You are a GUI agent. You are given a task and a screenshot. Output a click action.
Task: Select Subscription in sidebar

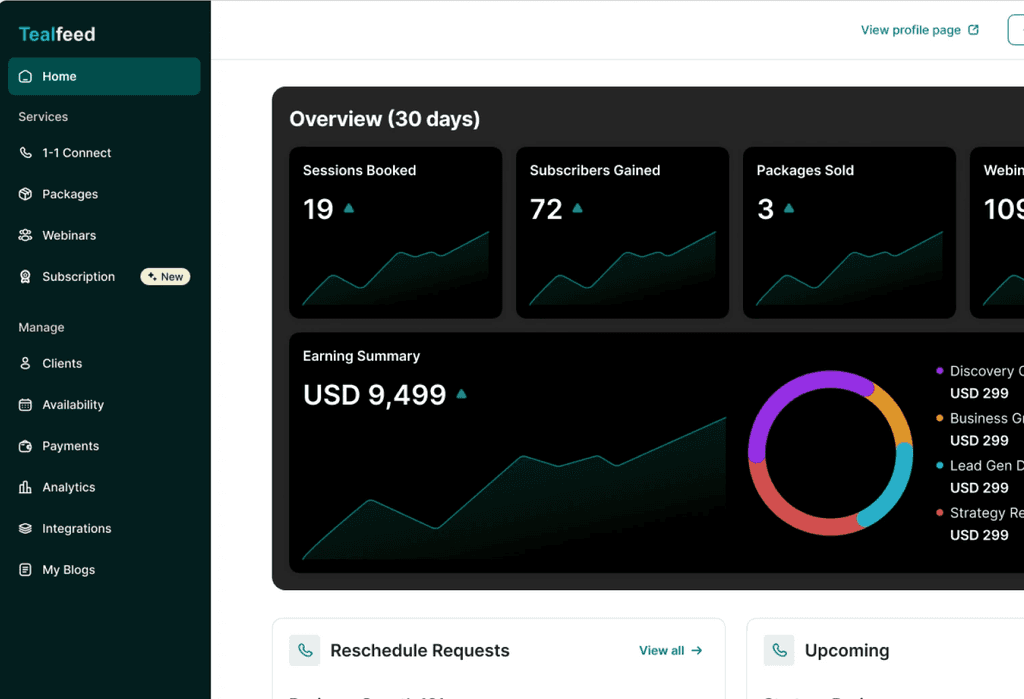click(x=78, y=276)
